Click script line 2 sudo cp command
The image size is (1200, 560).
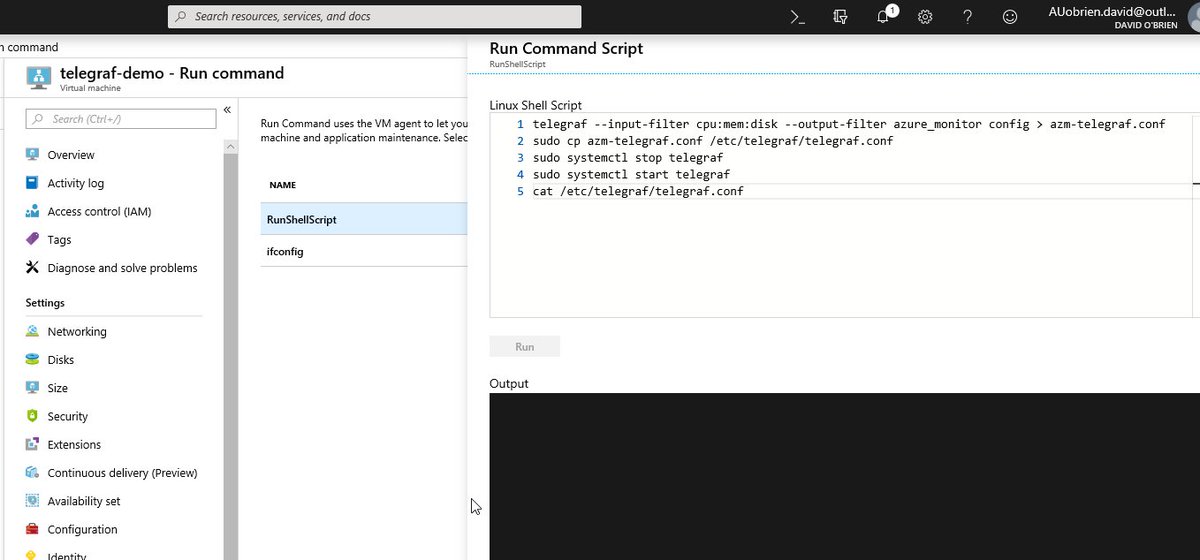tap(712, 141)
